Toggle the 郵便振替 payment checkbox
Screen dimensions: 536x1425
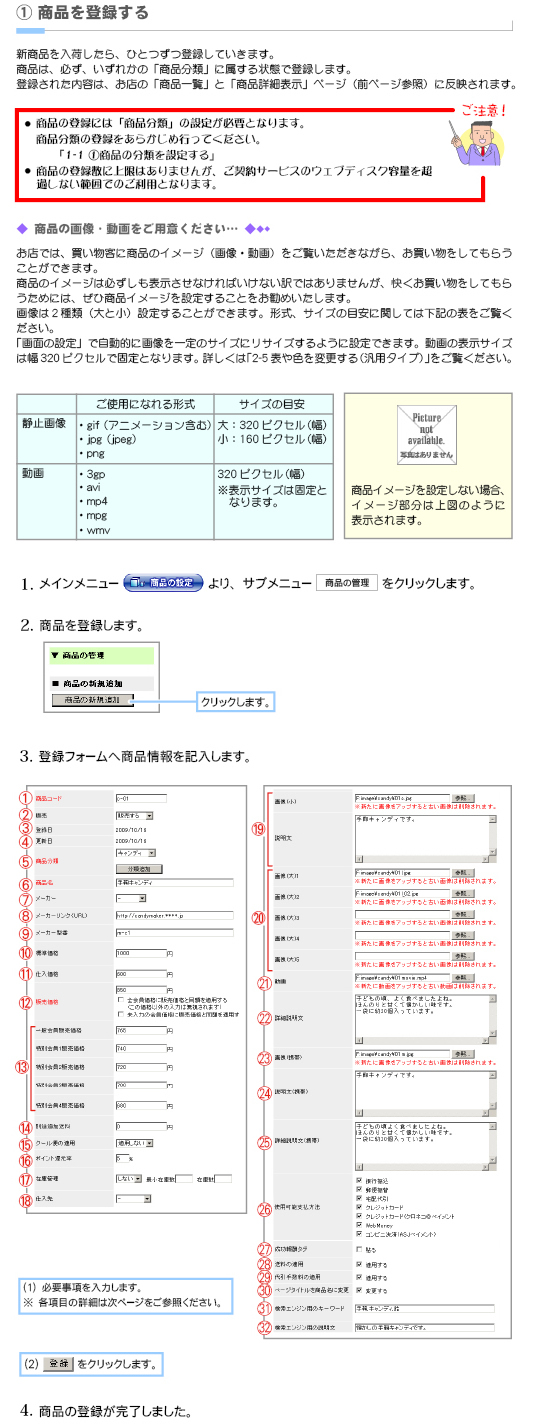click(359, 1189)
